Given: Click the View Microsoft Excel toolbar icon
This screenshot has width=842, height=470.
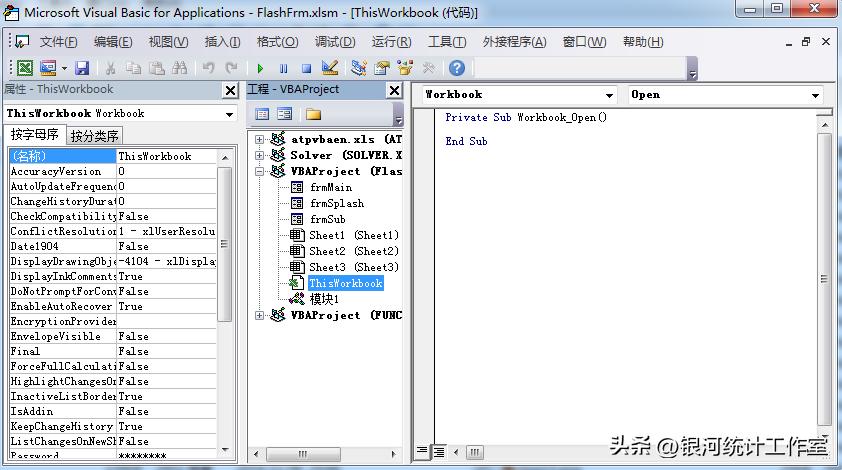Looking at the screenshot, I should (25, 68).
